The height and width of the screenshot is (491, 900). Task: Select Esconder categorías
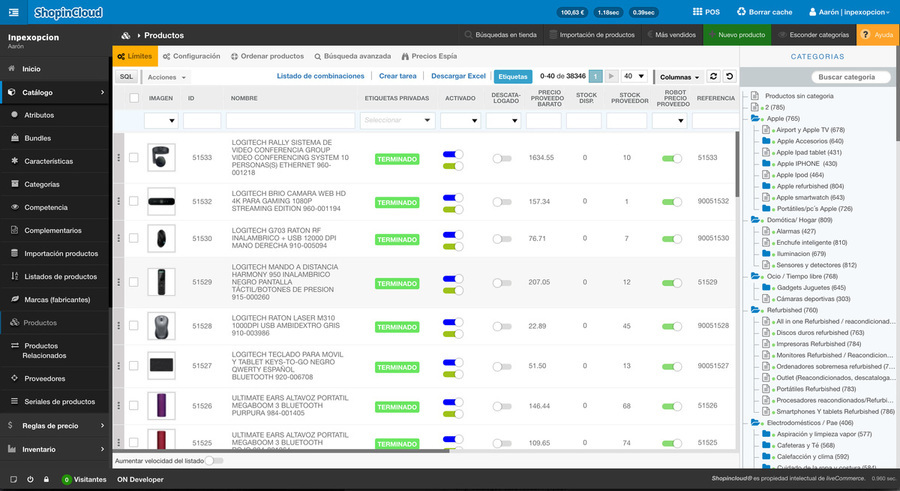point(813,35)
